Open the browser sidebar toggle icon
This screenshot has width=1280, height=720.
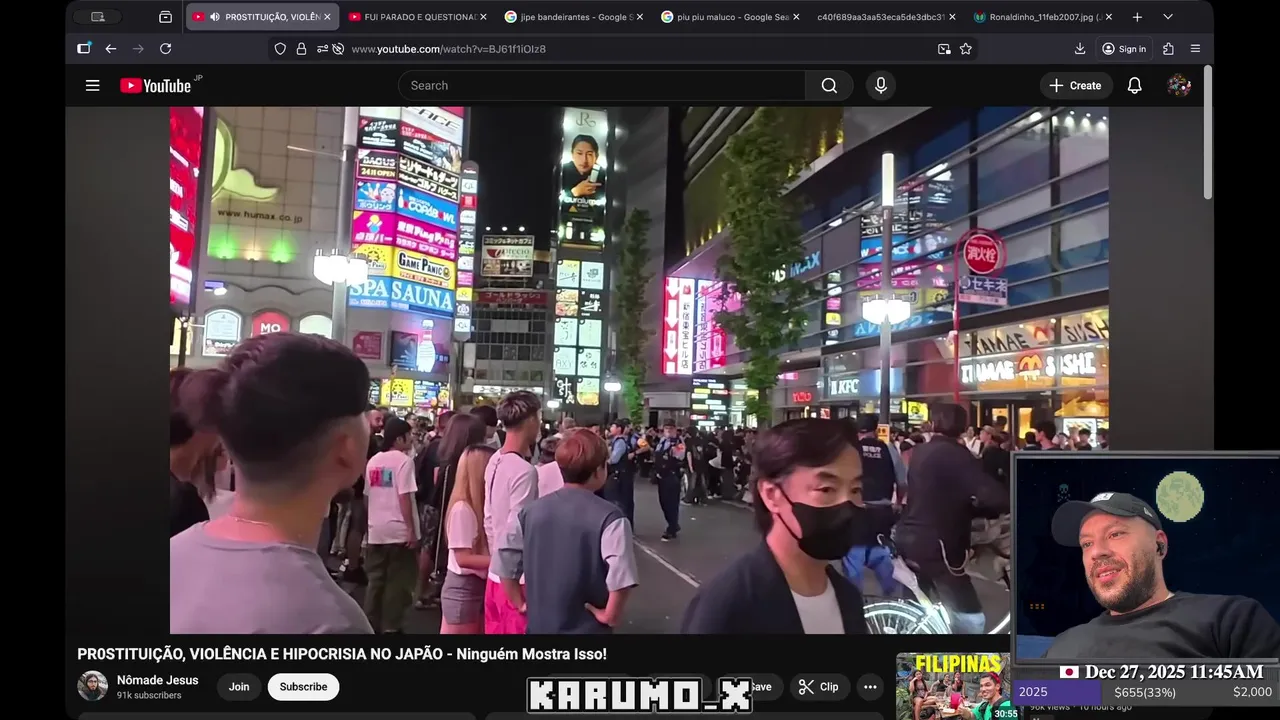click(84, 48)
